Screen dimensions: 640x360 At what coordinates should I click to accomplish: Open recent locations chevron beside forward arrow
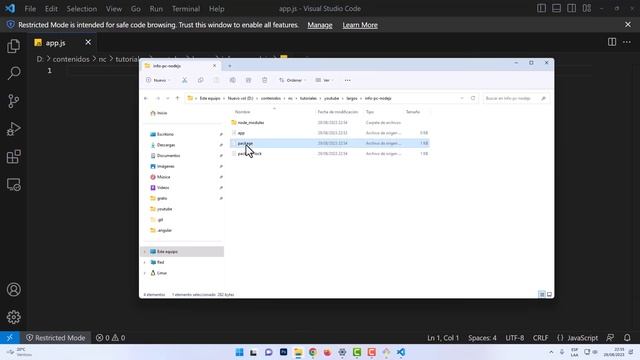click(167, 98)
